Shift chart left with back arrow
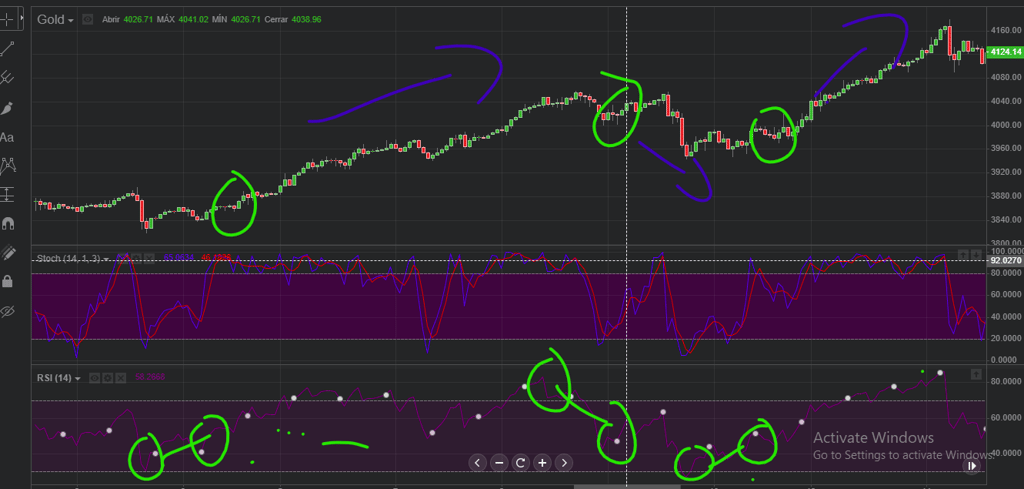1024x489 pixels. click(x=477, y=463)
